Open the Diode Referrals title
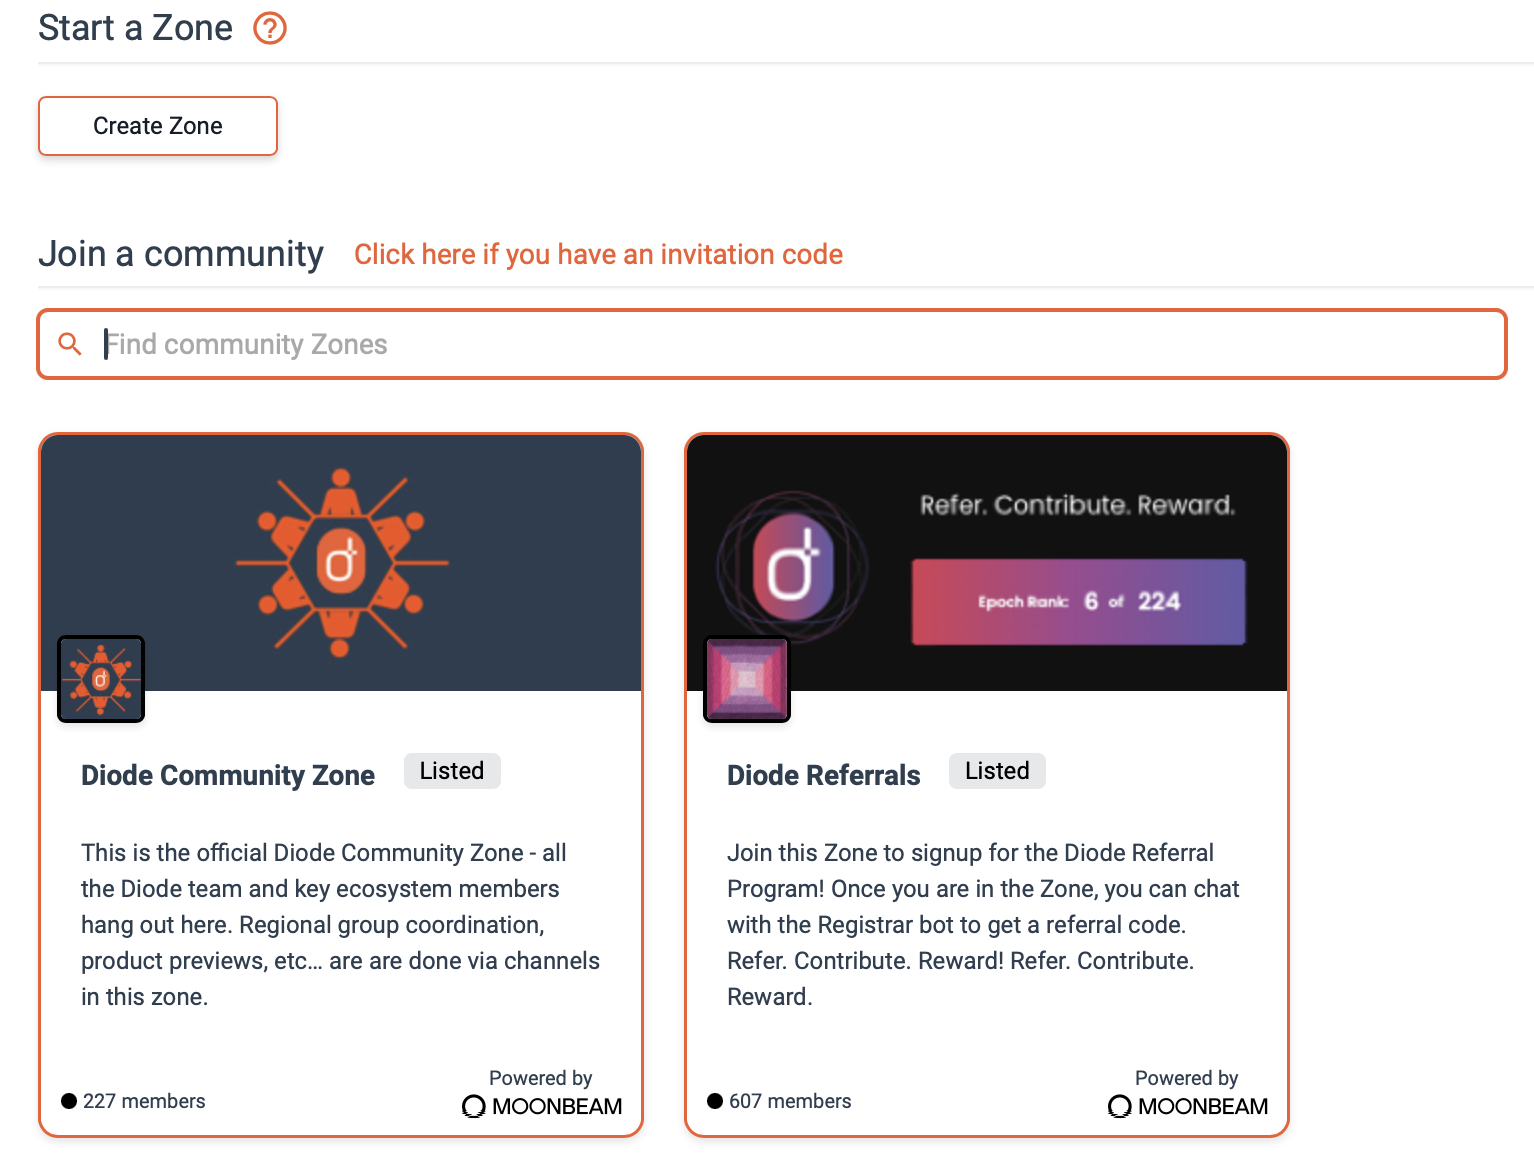This screenshot has height=1158, width=1534. pyautogui.click(x=823, y=775)
